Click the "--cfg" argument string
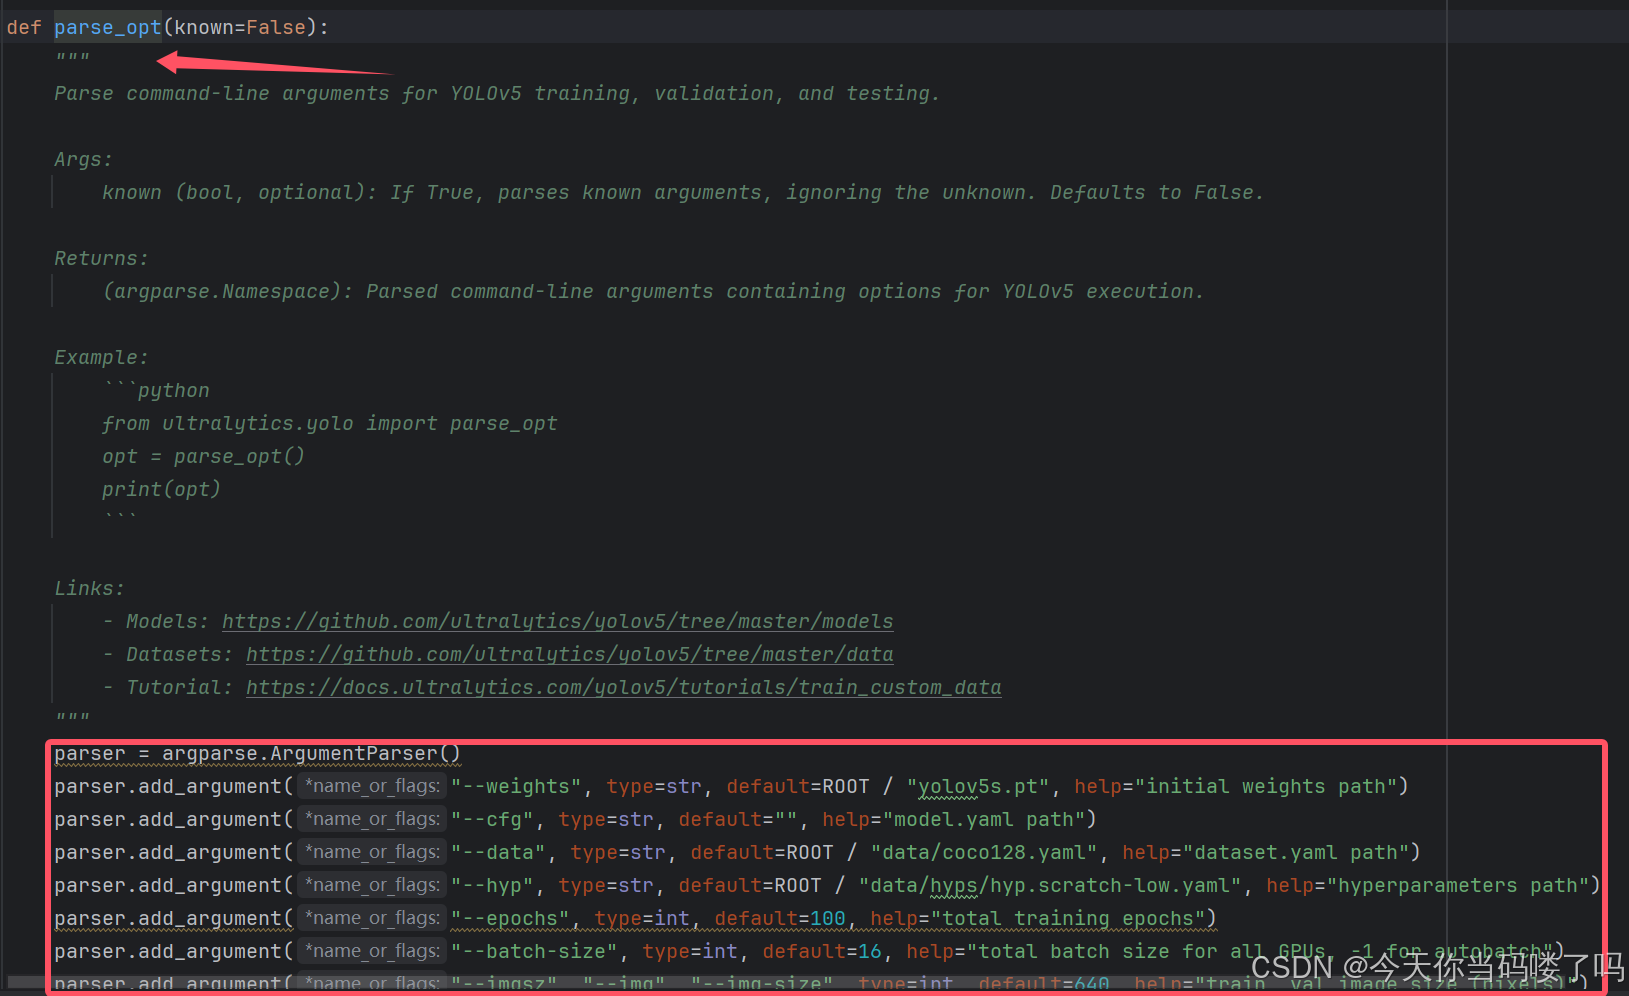 pos(492,819)
